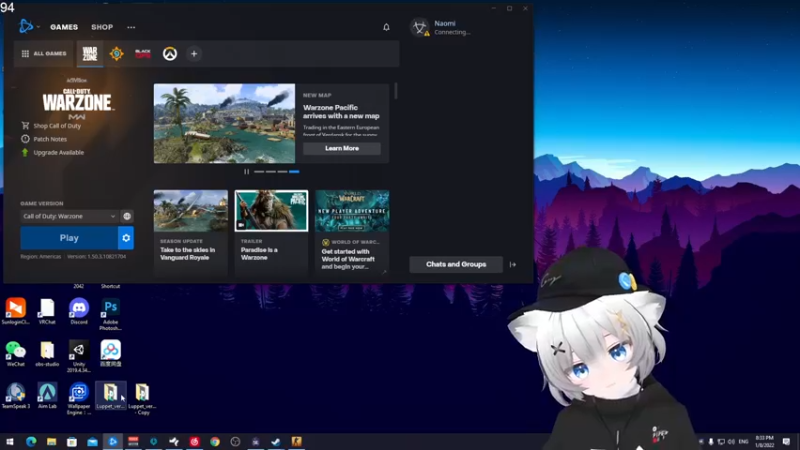Open Naomi's profile avatar
Image resolution: width=800 pixels, height=450 pixels.
[x=419, y=27]
